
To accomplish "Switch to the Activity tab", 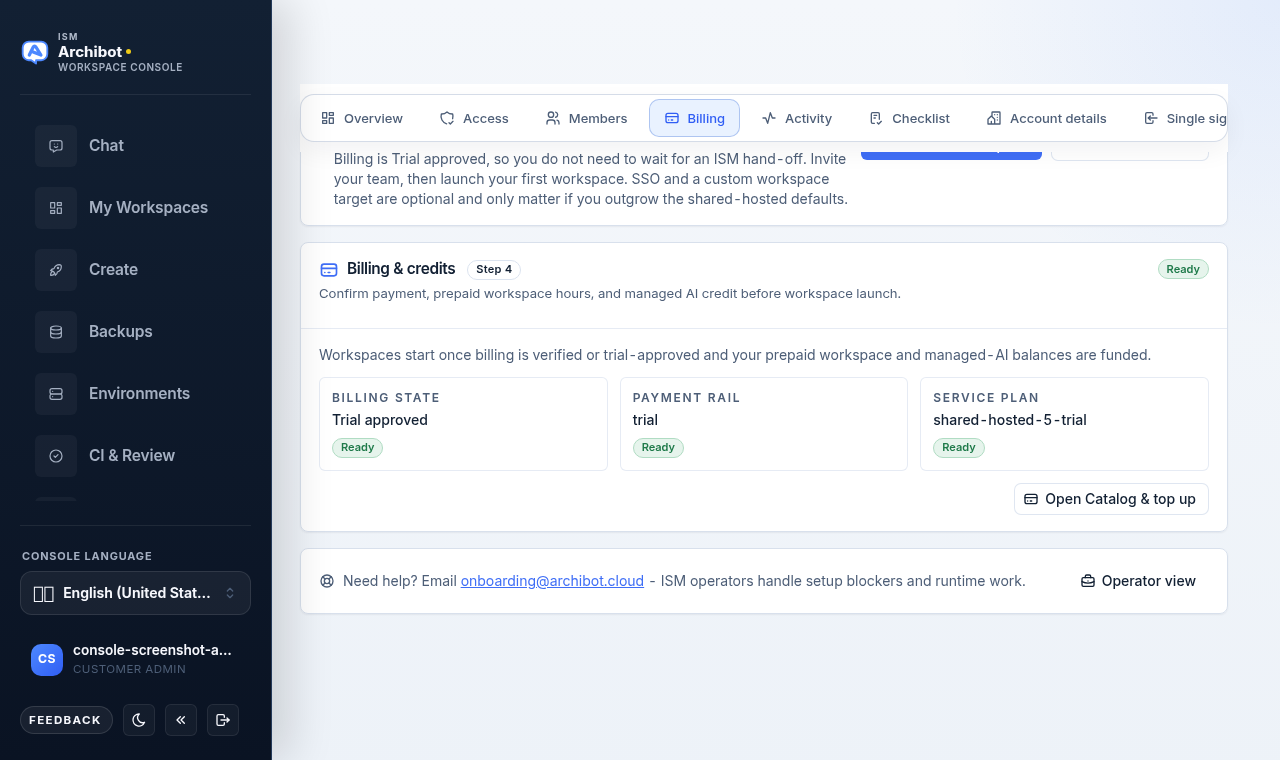I will click(796, 118).
